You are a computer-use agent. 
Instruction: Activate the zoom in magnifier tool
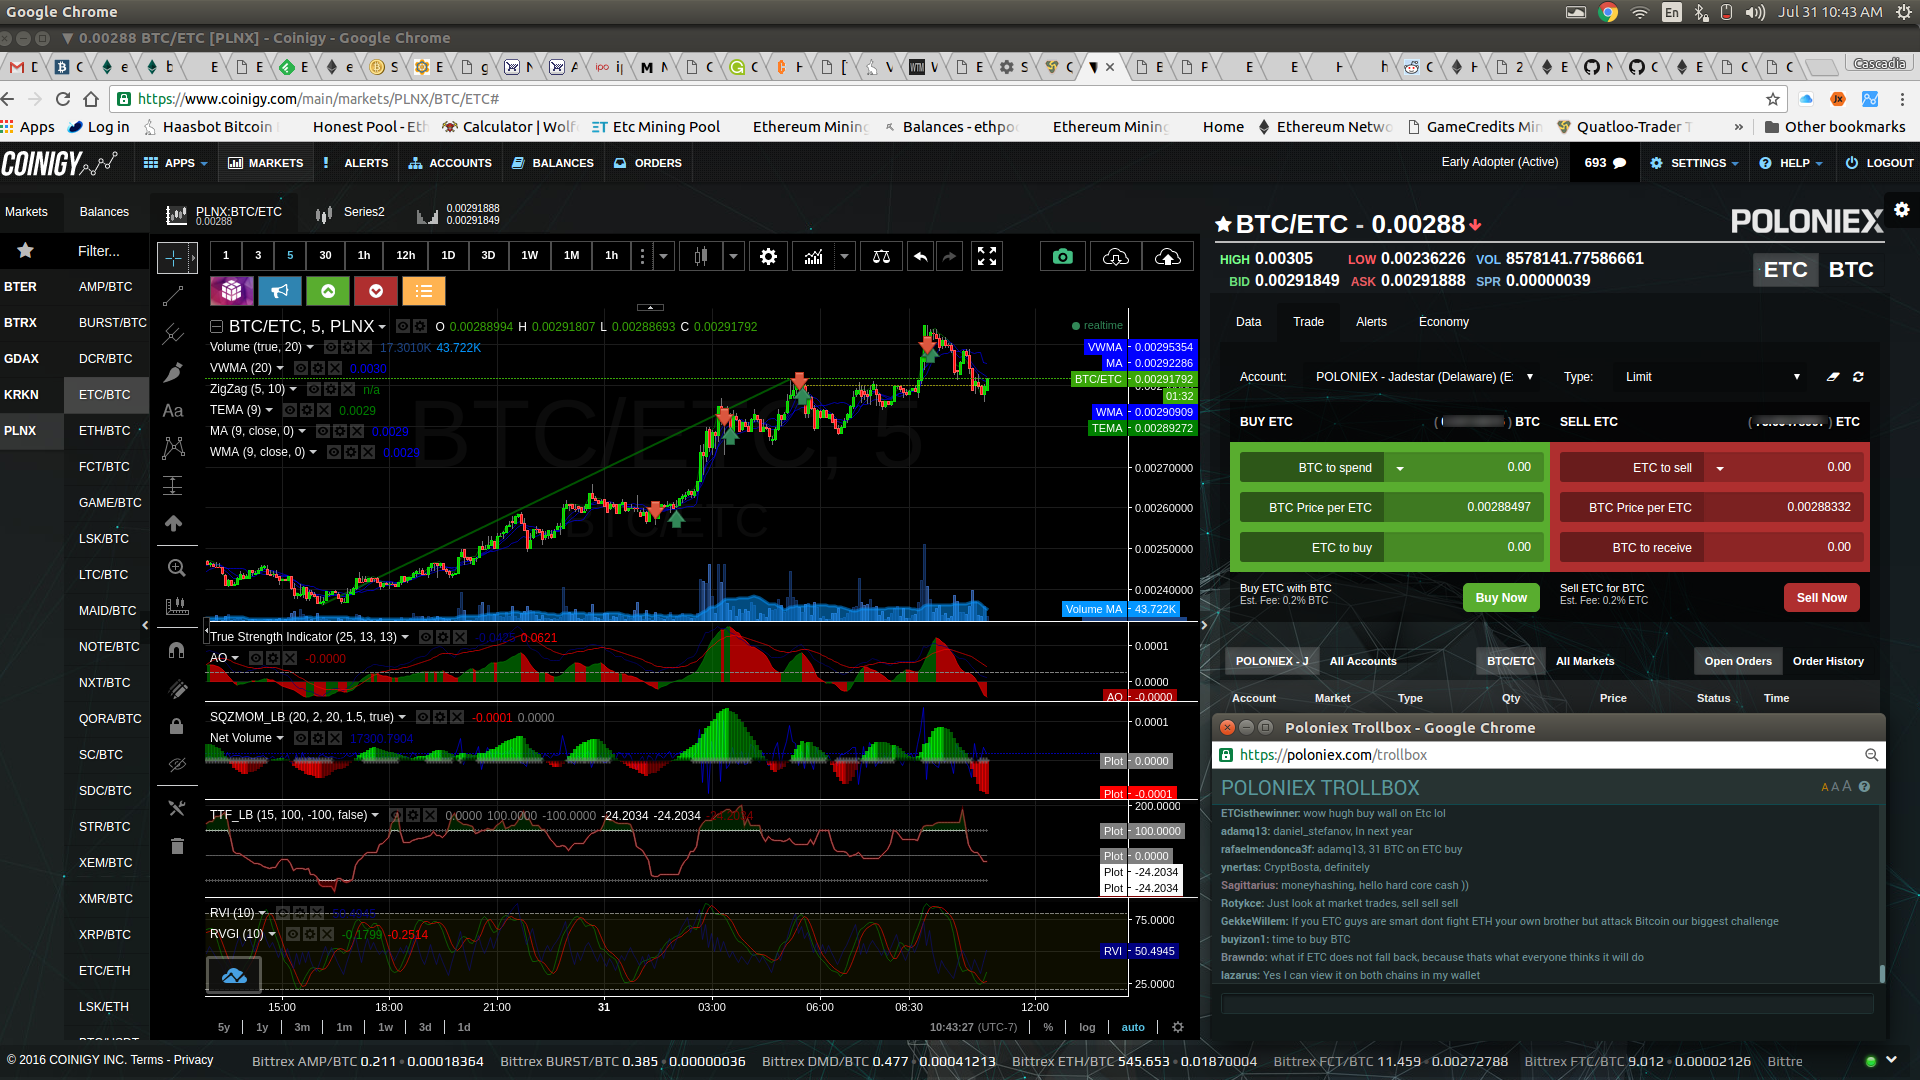[x=177, y=568]
